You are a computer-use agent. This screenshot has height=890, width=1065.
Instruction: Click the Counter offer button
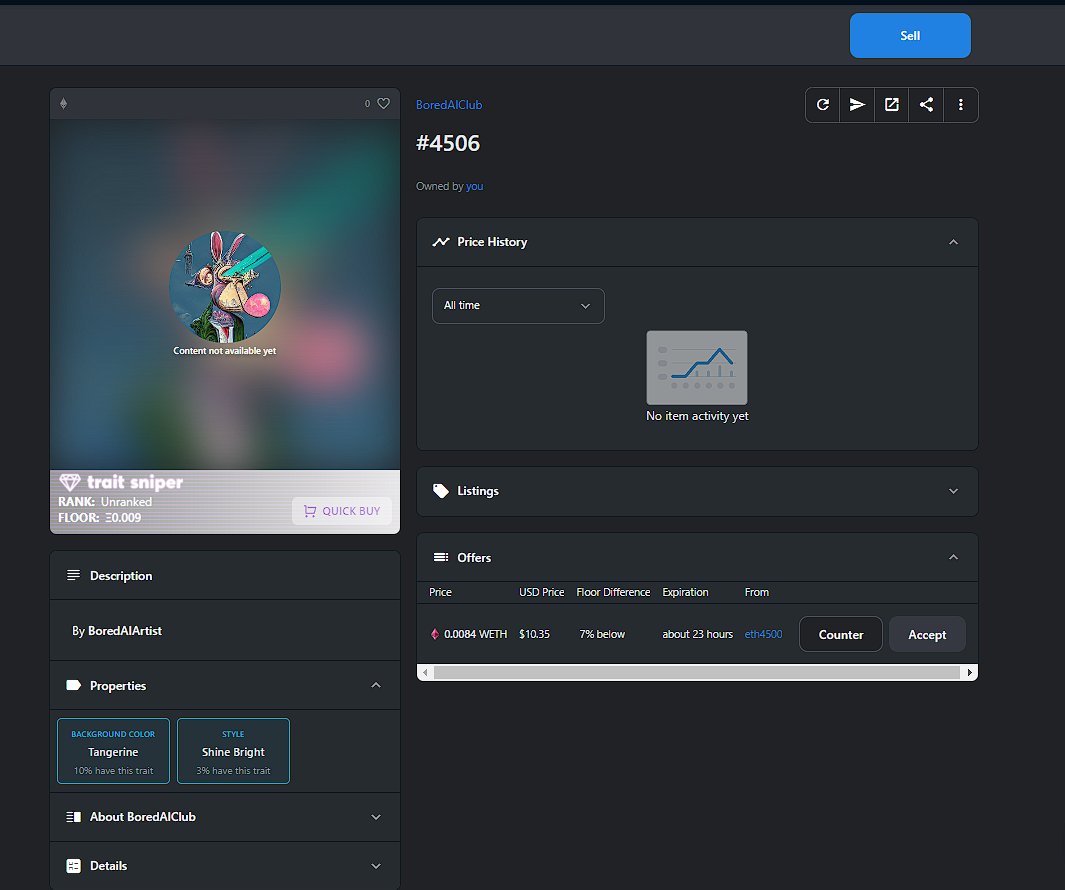tap(841, 635)
